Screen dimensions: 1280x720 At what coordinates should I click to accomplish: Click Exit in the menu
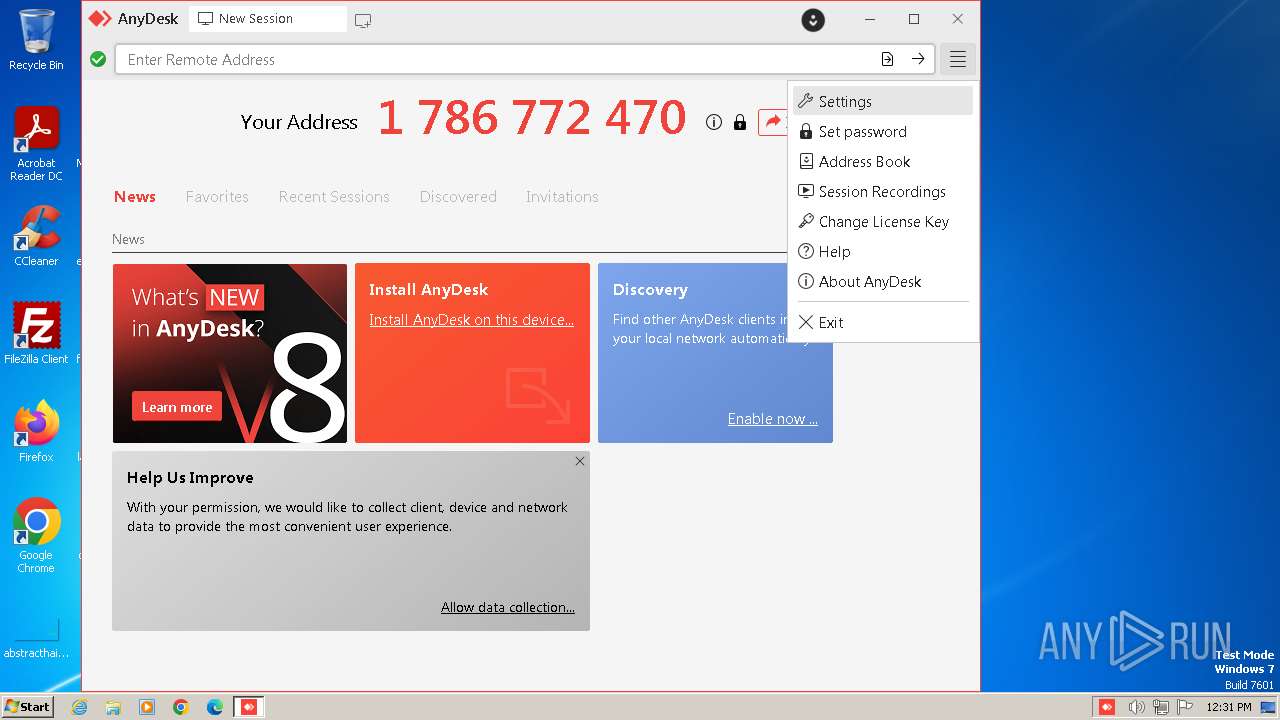coord(882,322)
